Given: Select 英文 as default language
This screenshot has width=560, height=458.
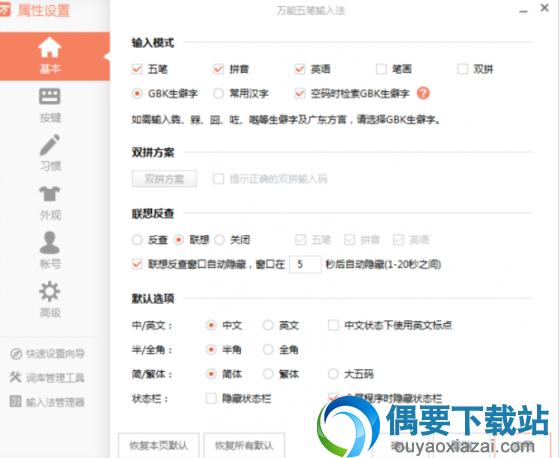Looking at the screenshot, I should pos(268,325).
